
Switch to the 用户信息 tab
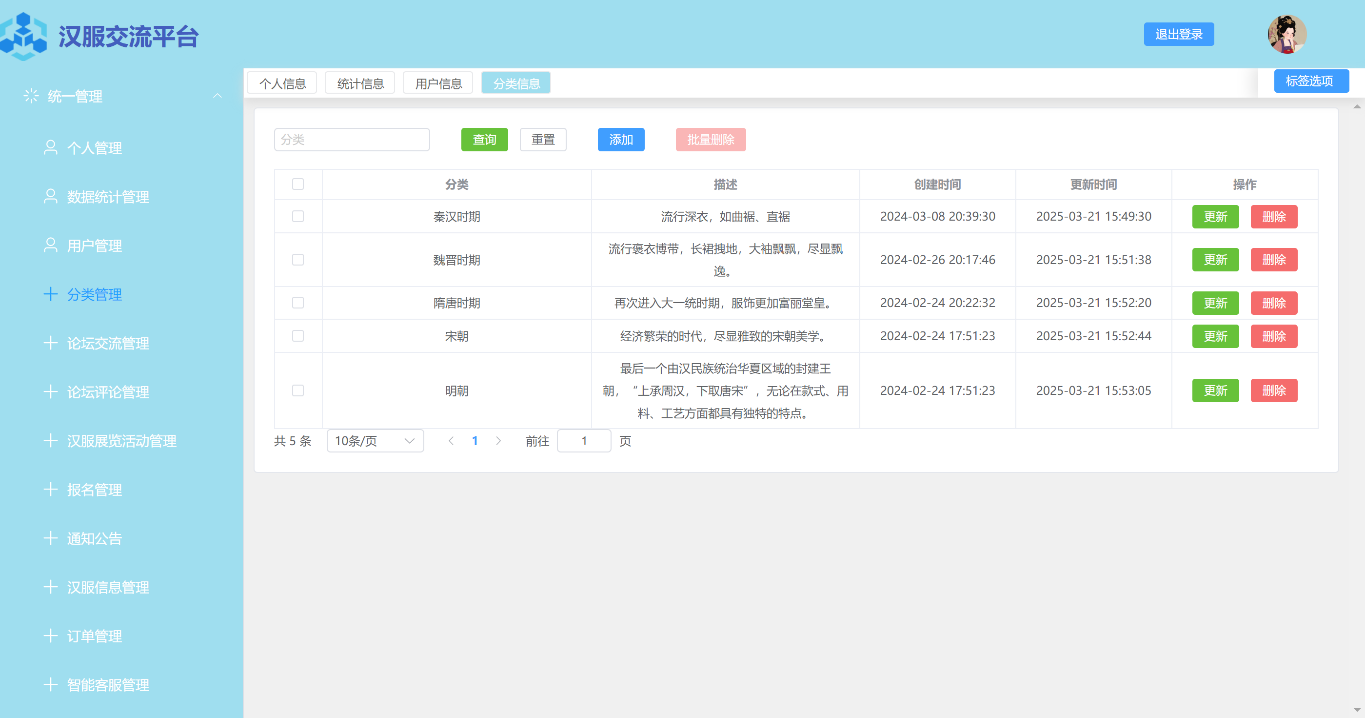point(438,83)
